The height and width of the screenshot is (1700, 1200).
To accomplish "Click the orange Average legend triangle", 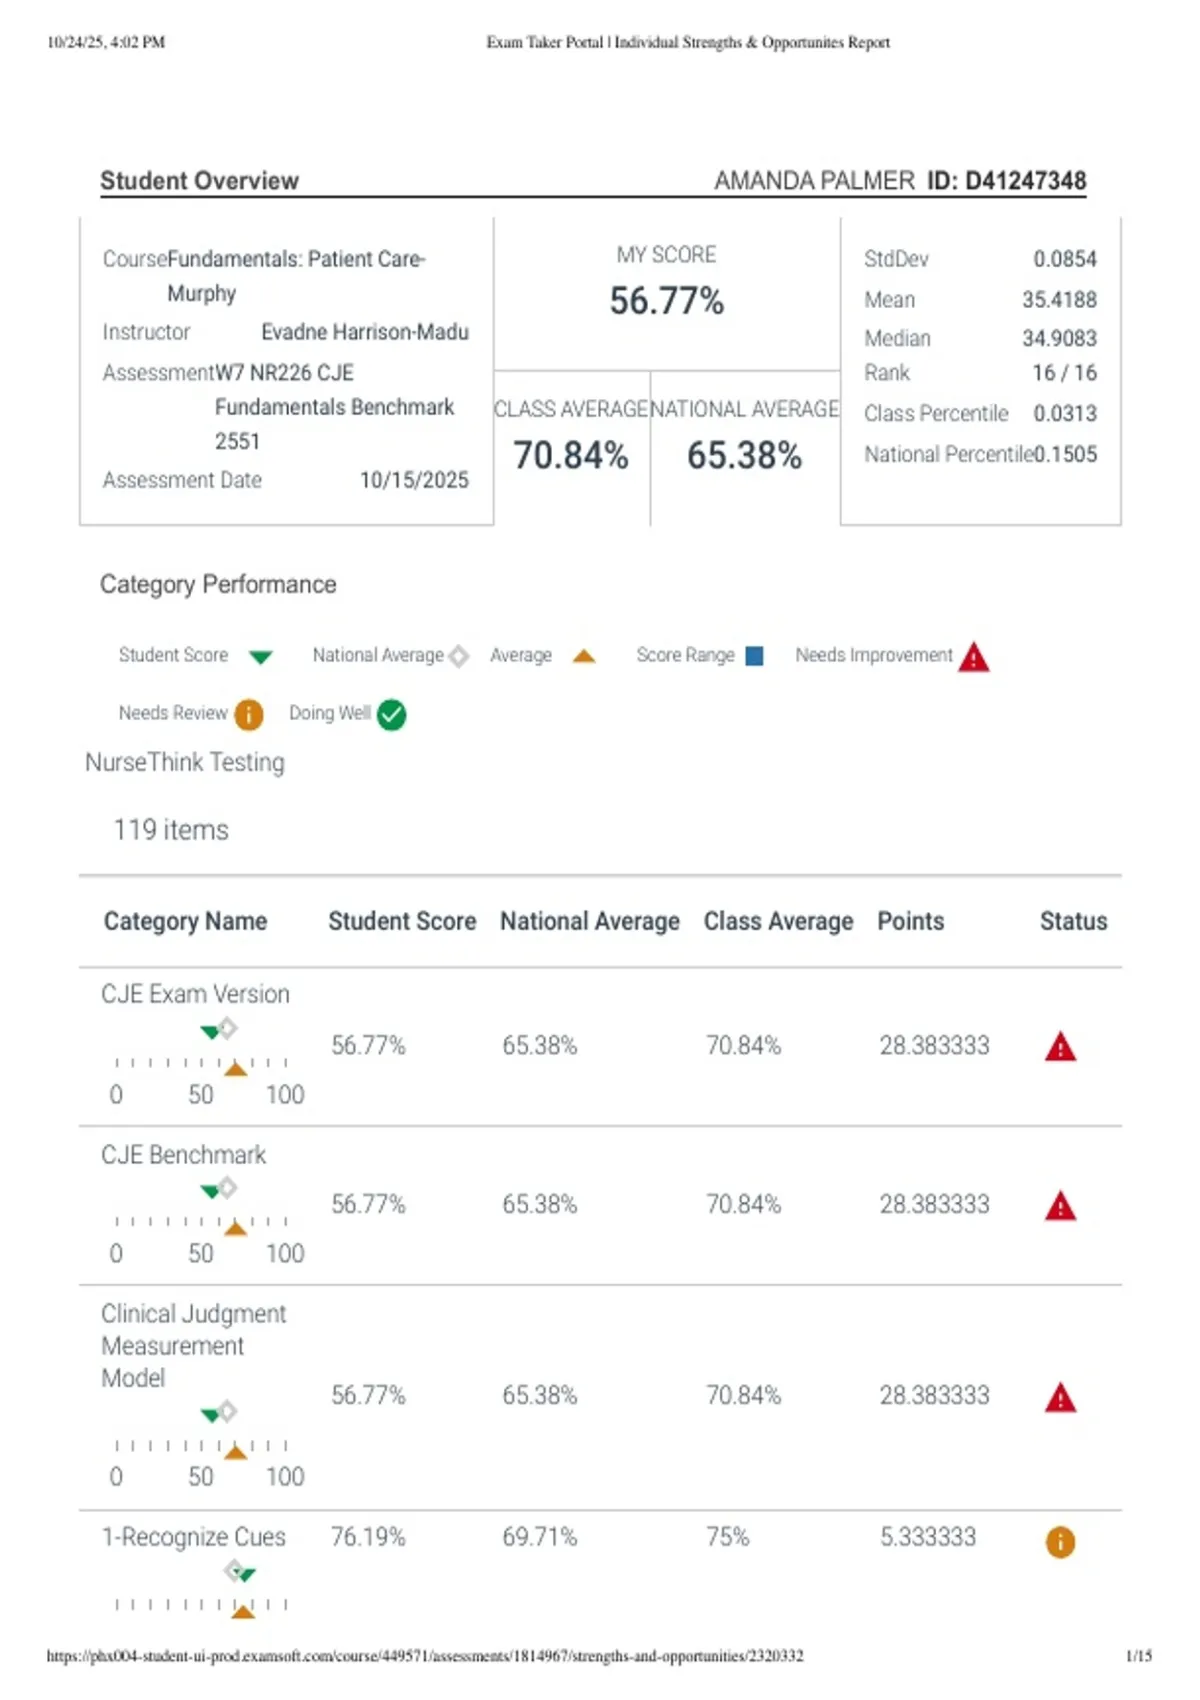I will click(x=584, y=657).
